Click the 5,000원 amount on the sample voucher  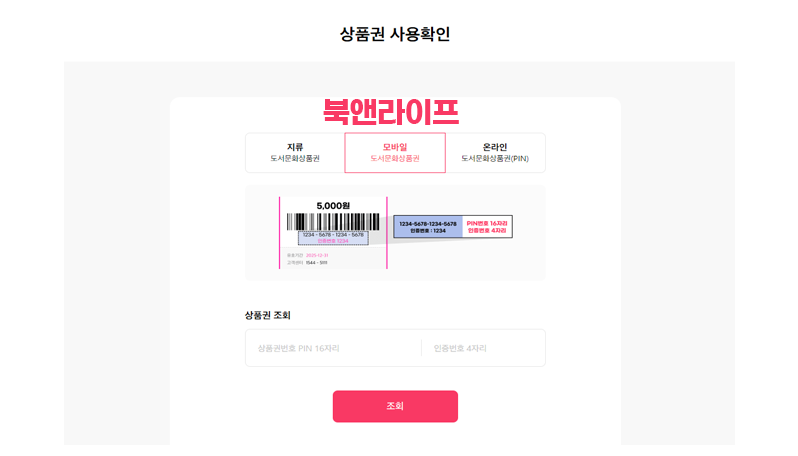coord(333,206)
